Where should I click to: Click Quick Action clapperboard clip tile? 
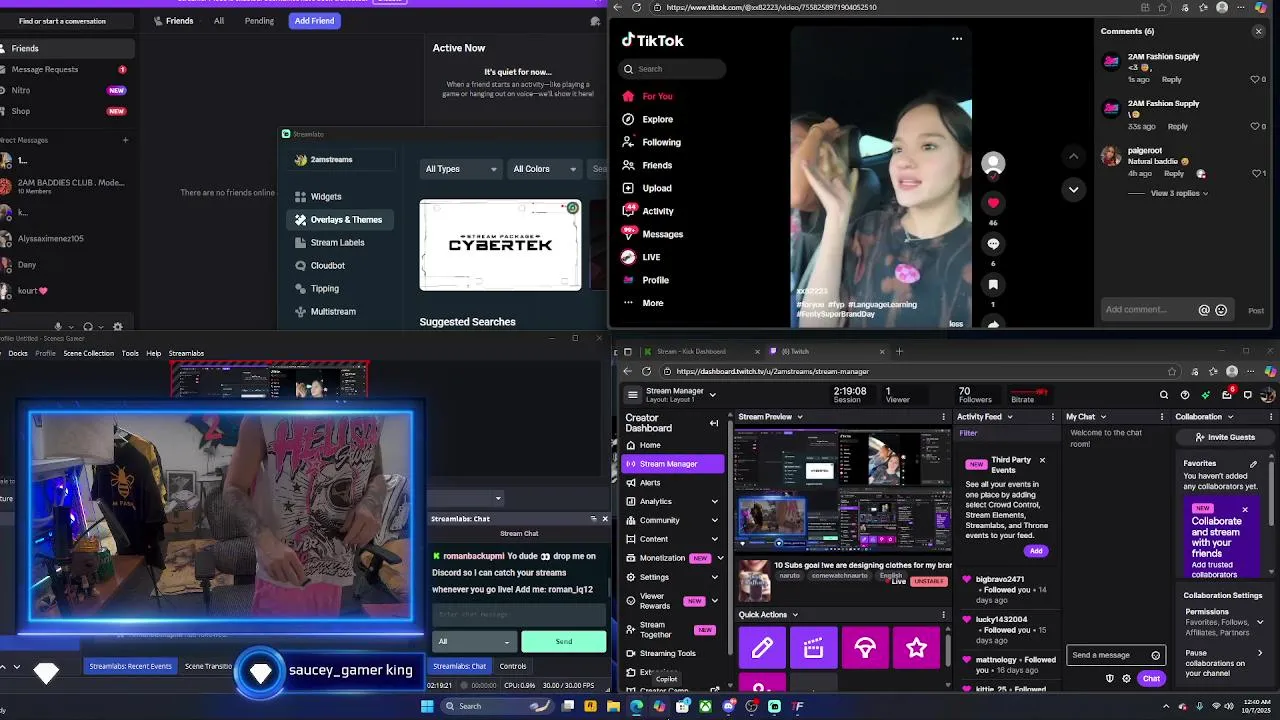(813, 649)
